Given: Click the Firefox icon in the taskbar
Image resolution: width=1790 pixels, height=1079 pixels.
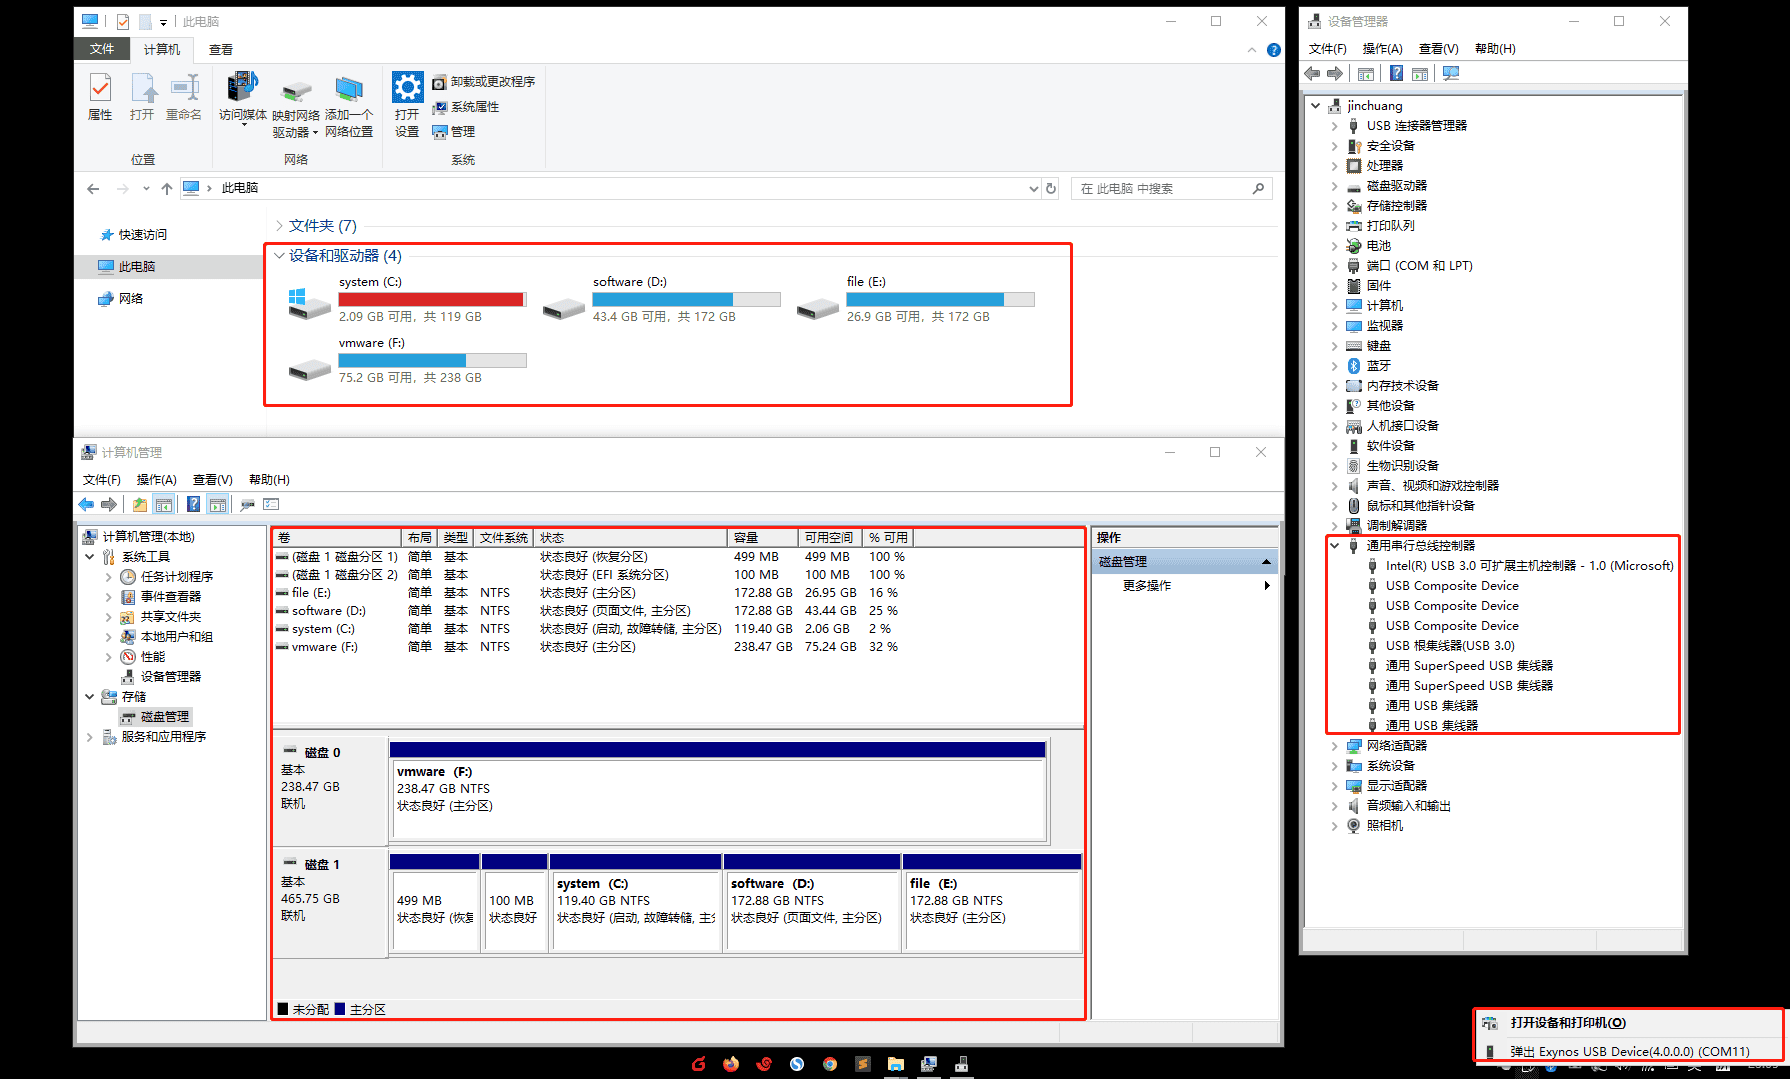Looking at the screenshot, I should tap(731, 1064).
